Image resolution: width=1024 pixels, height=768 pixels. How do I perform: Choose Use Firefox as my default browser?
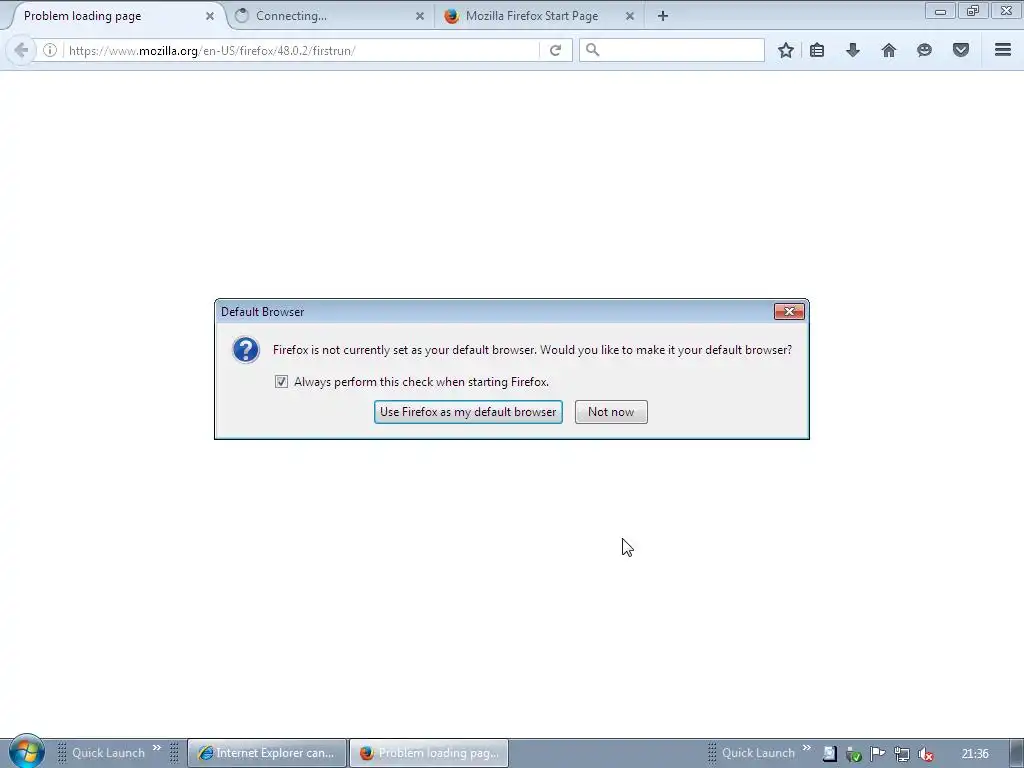[468, 412]
